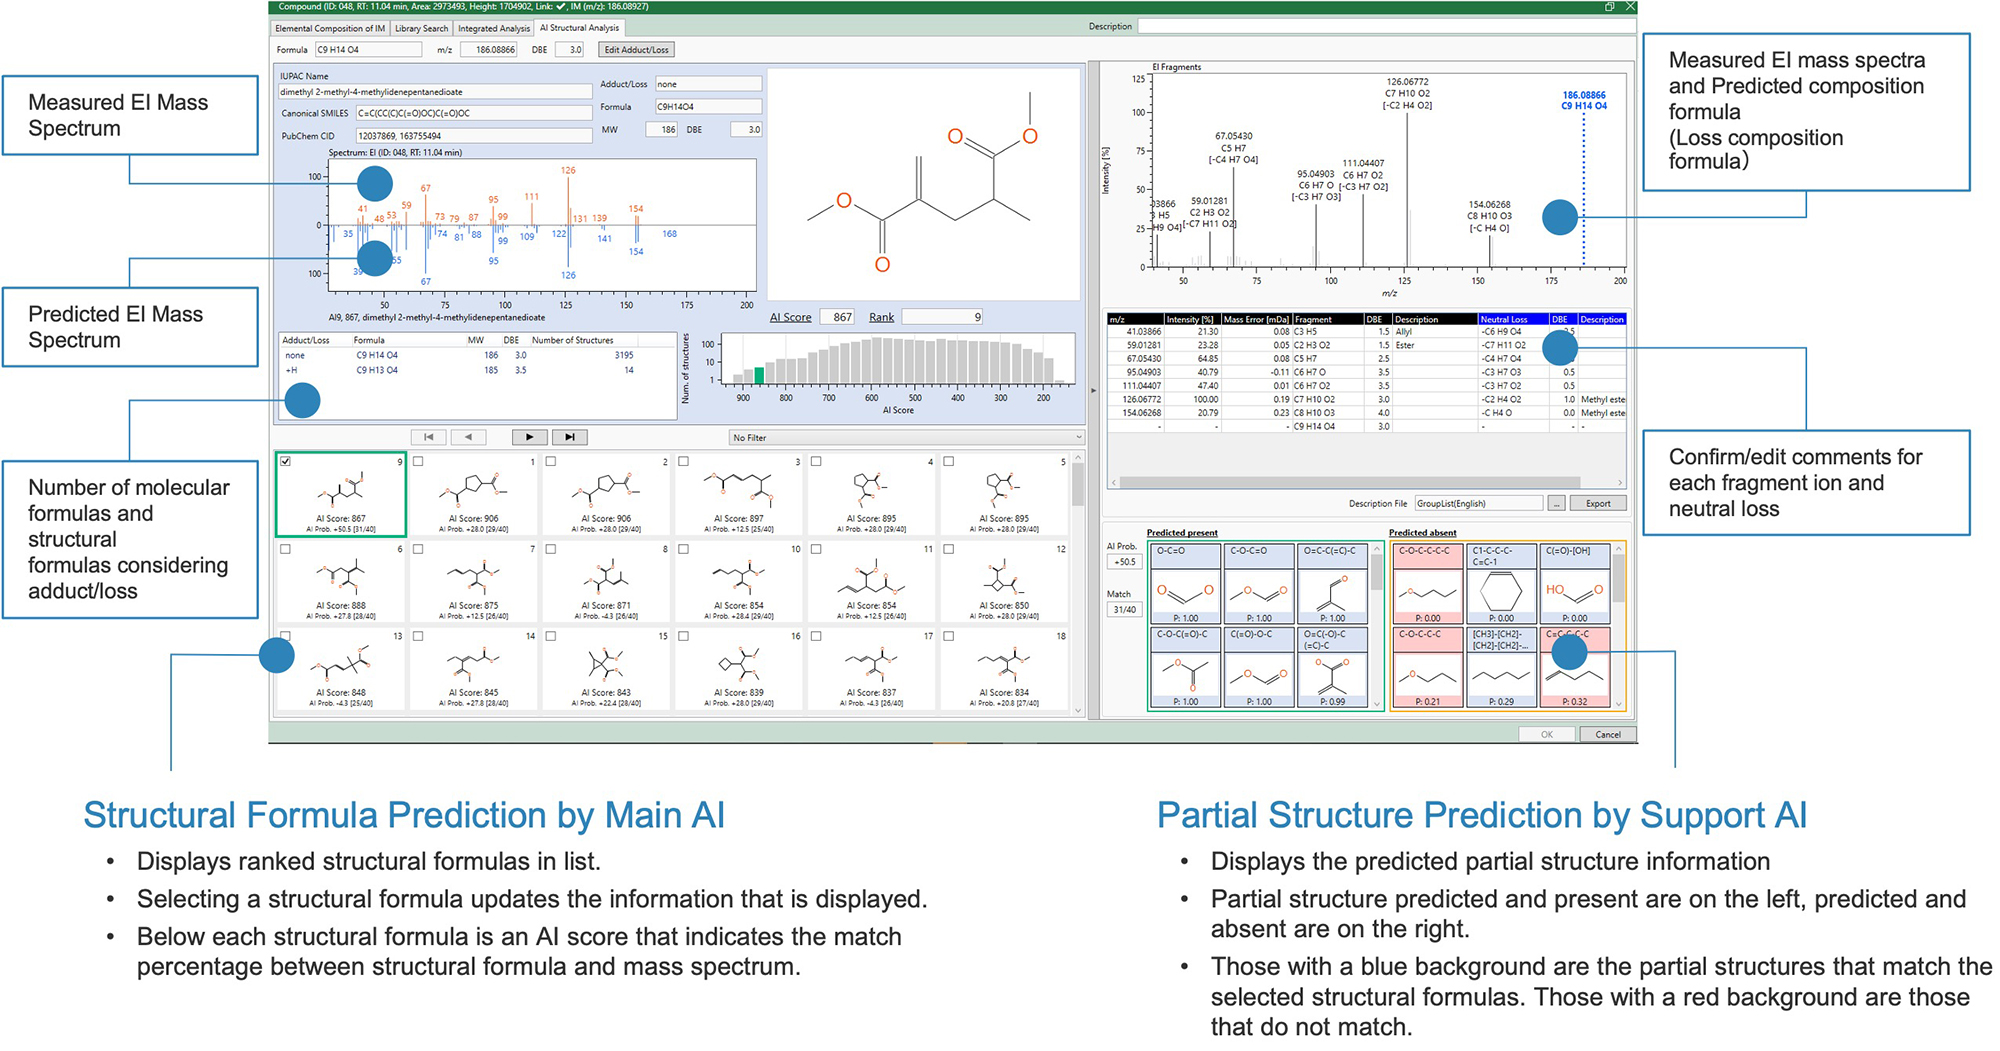
Task: Tick the checkbox for structure rank 7
Action: tap(419, 549)
